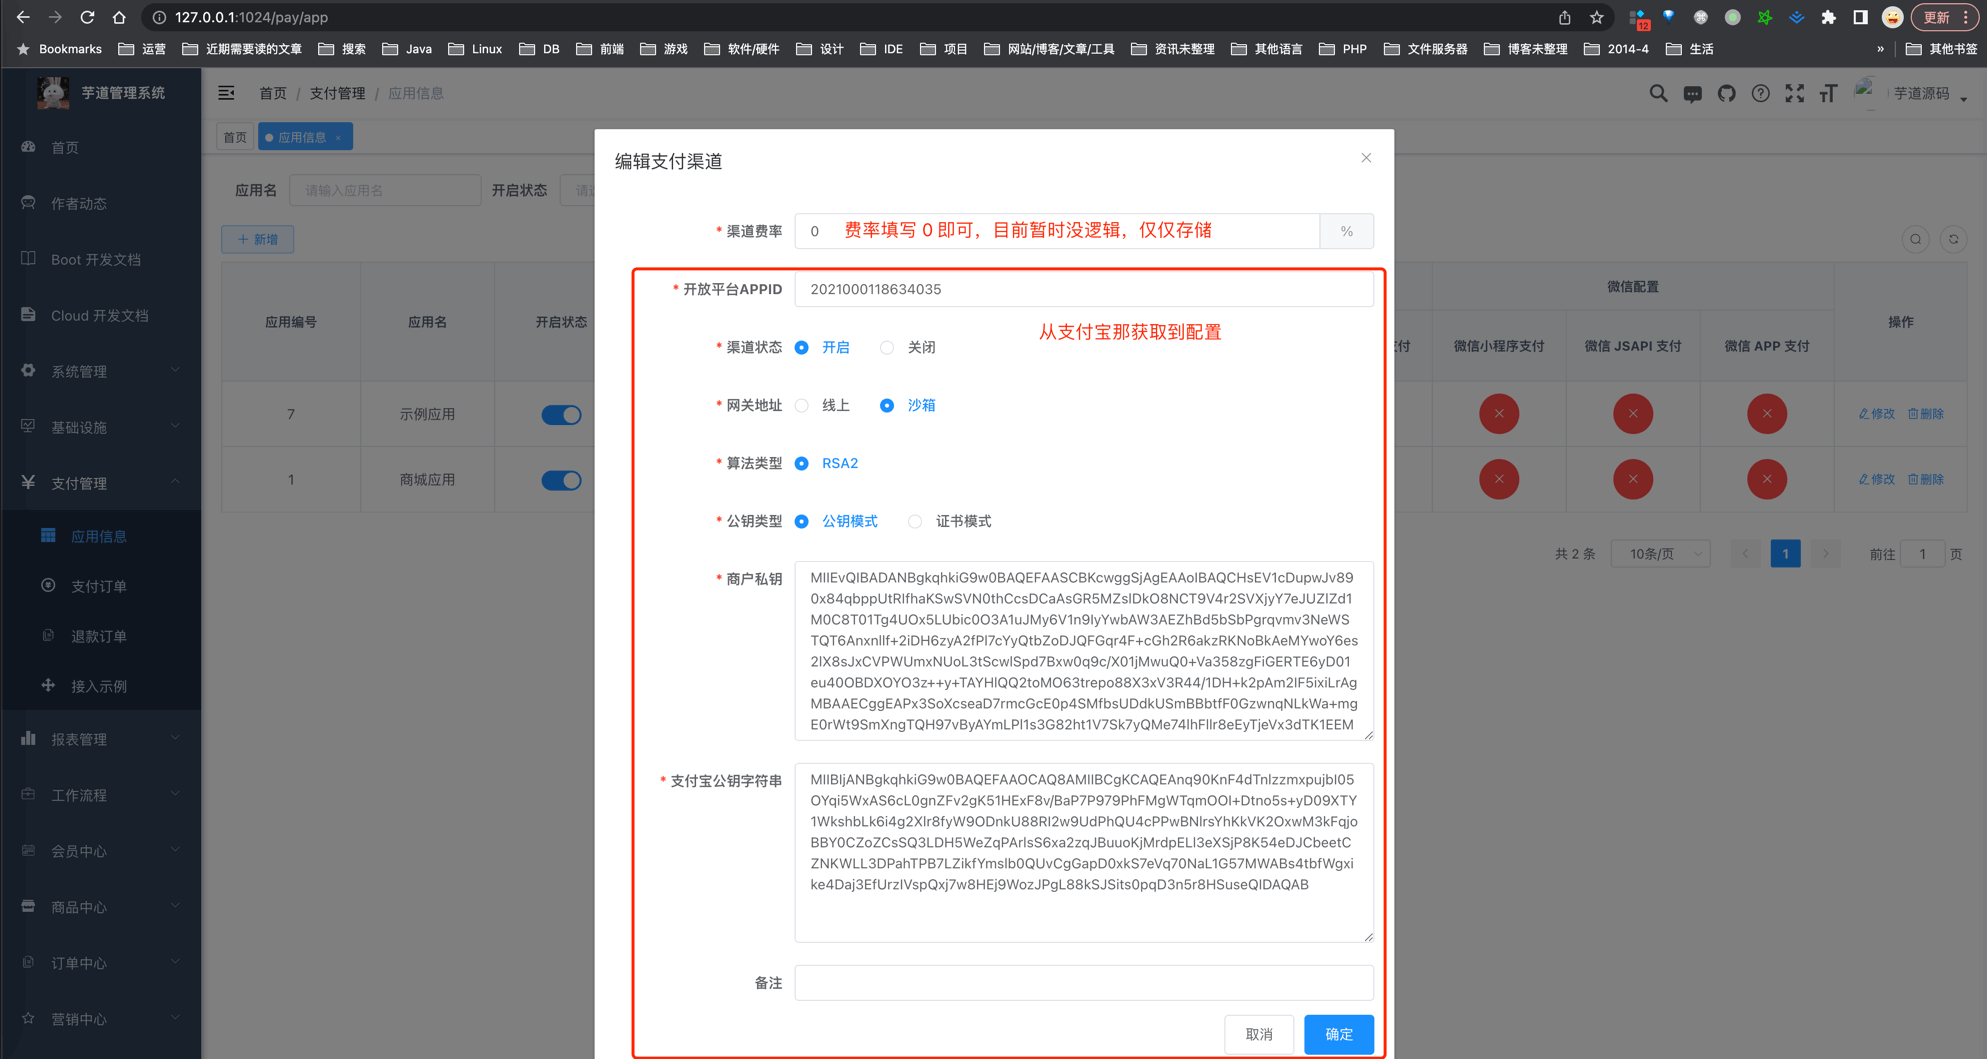The image size is (1987, 1059).
Task: Expand the 报表管理 sidebar menu
Action: (100, 739)
